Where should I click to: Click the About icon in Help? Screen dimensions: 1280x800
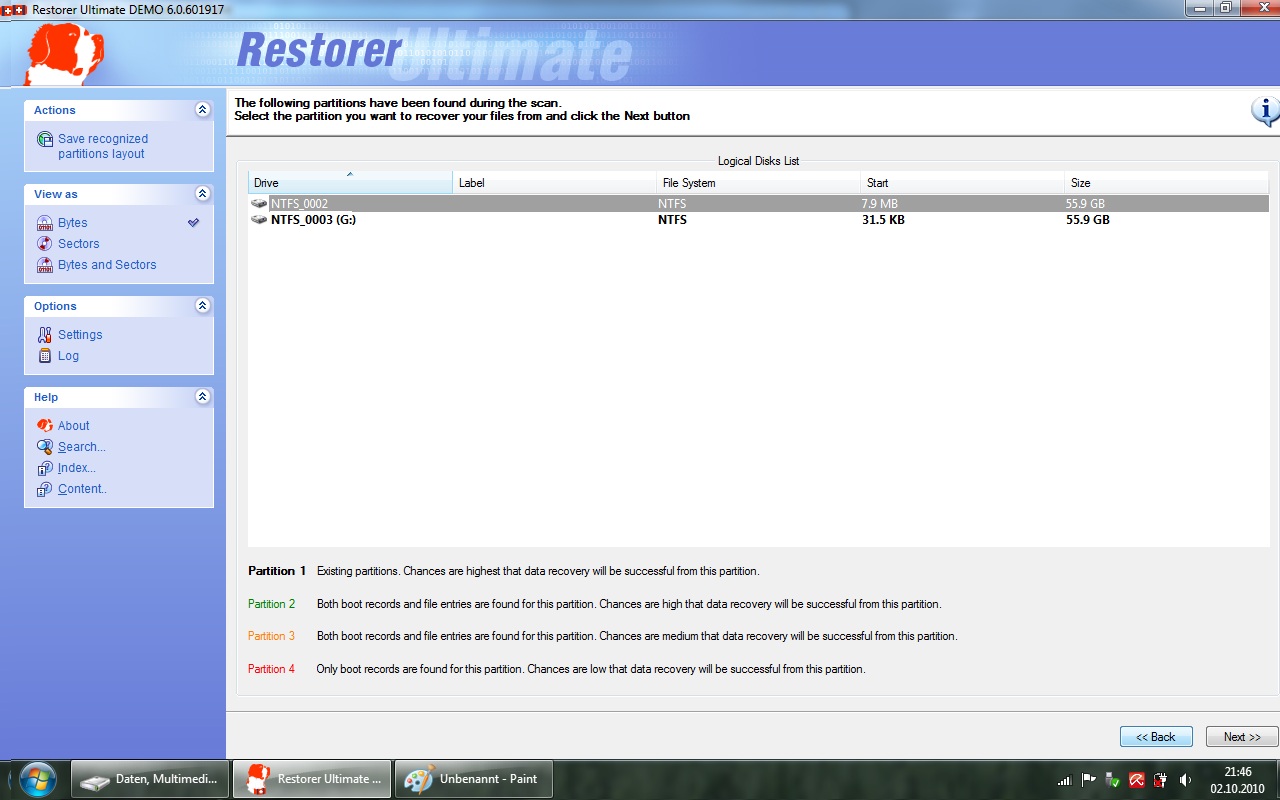(x=44, y=426)
